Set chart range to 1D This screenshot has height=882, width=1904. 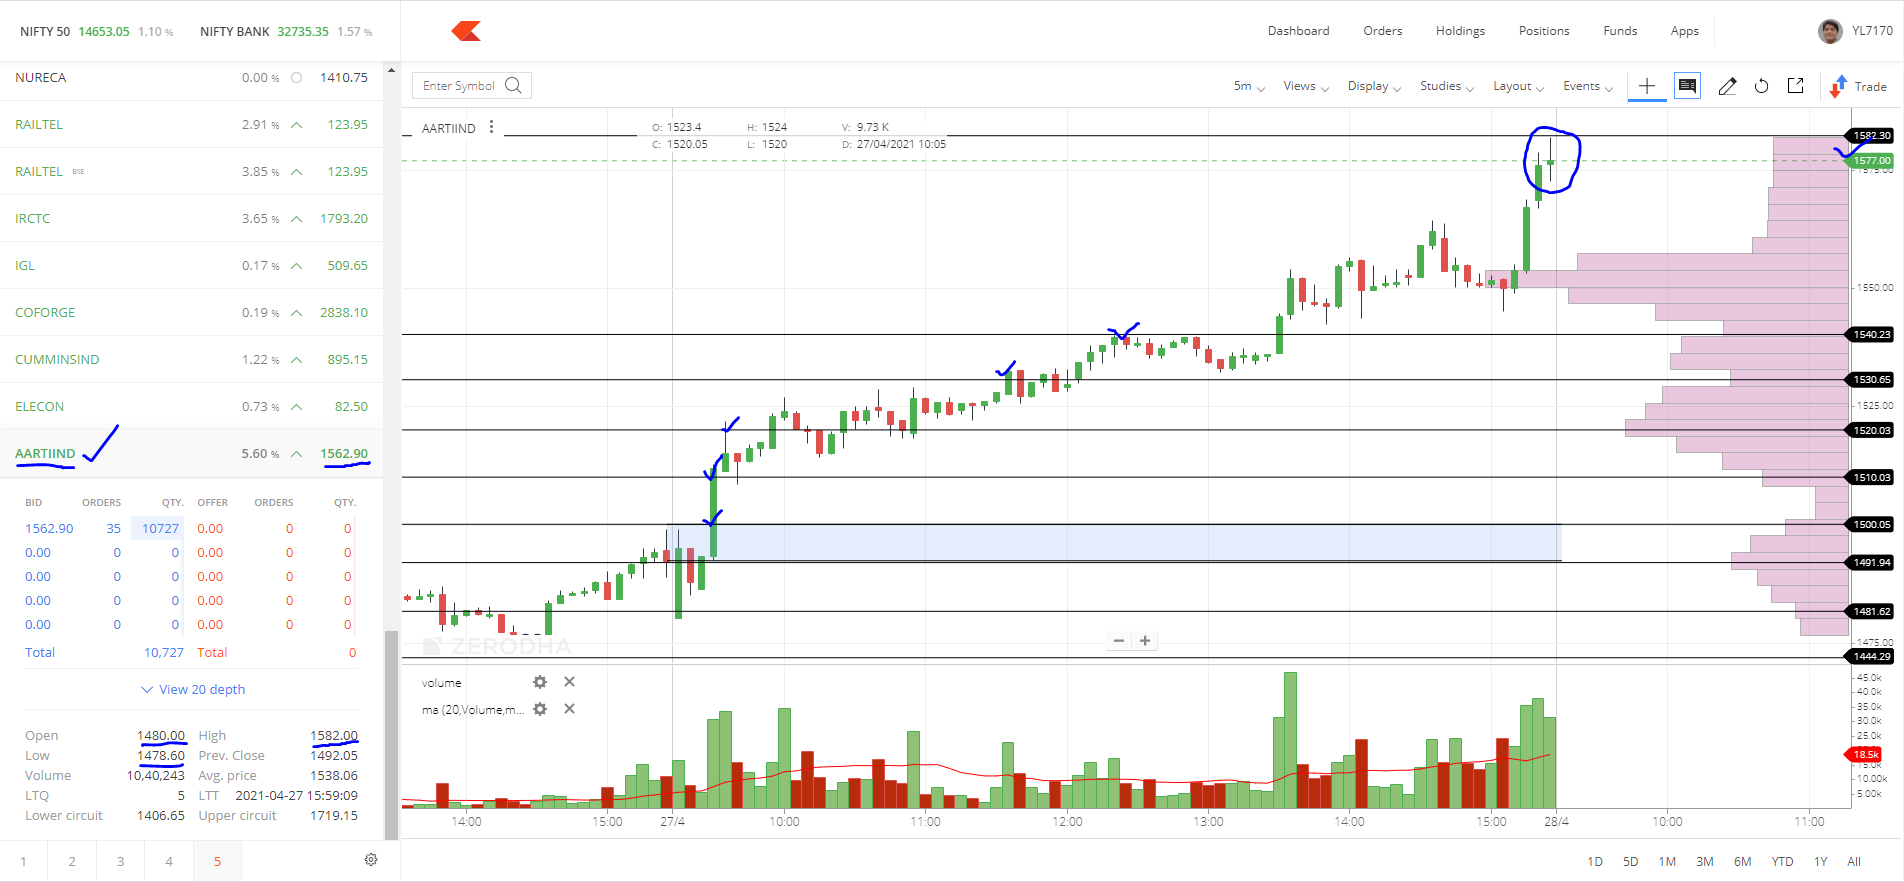(1595, 861)
